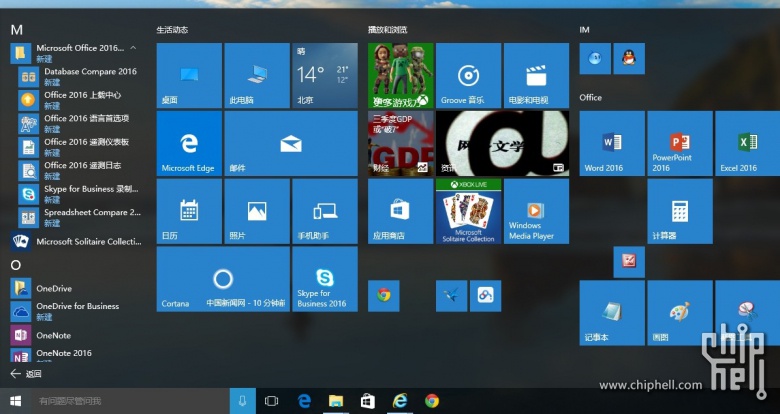Open the Photos (照片) tile

click(257, 211)
